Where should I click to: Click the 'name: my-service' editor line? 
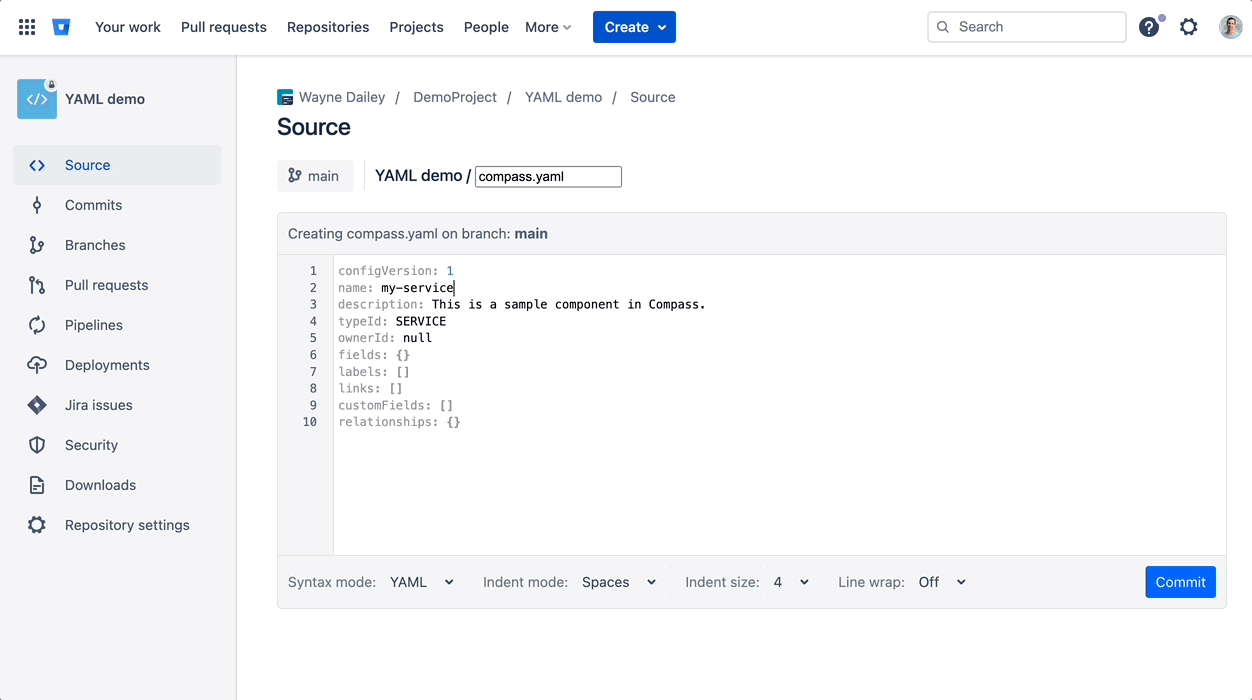[396, 288]
